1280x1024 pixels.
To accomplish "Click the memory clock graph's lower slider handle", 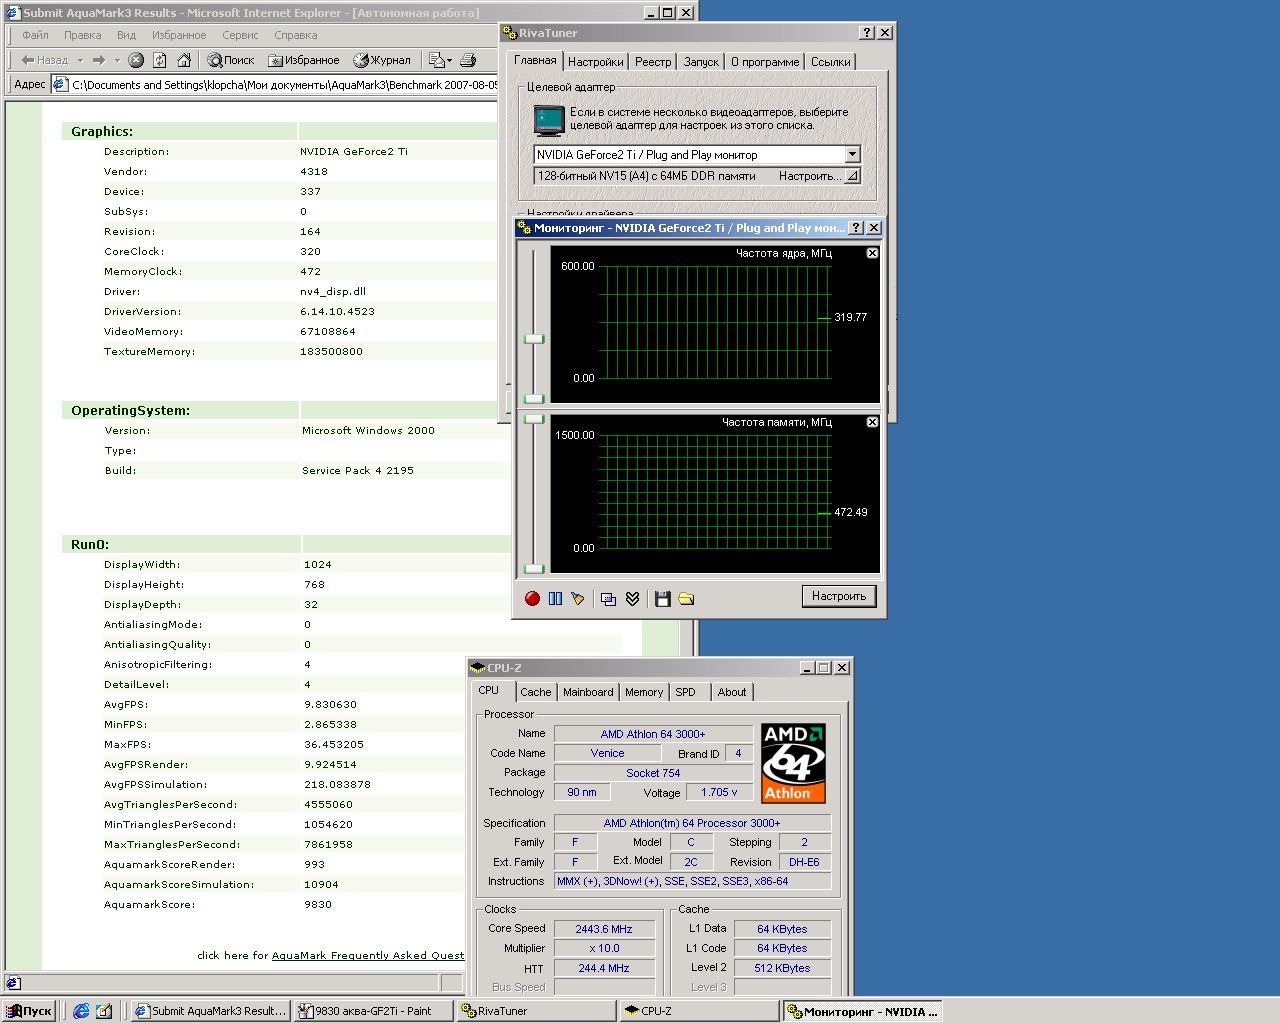I will coord(534,569).
